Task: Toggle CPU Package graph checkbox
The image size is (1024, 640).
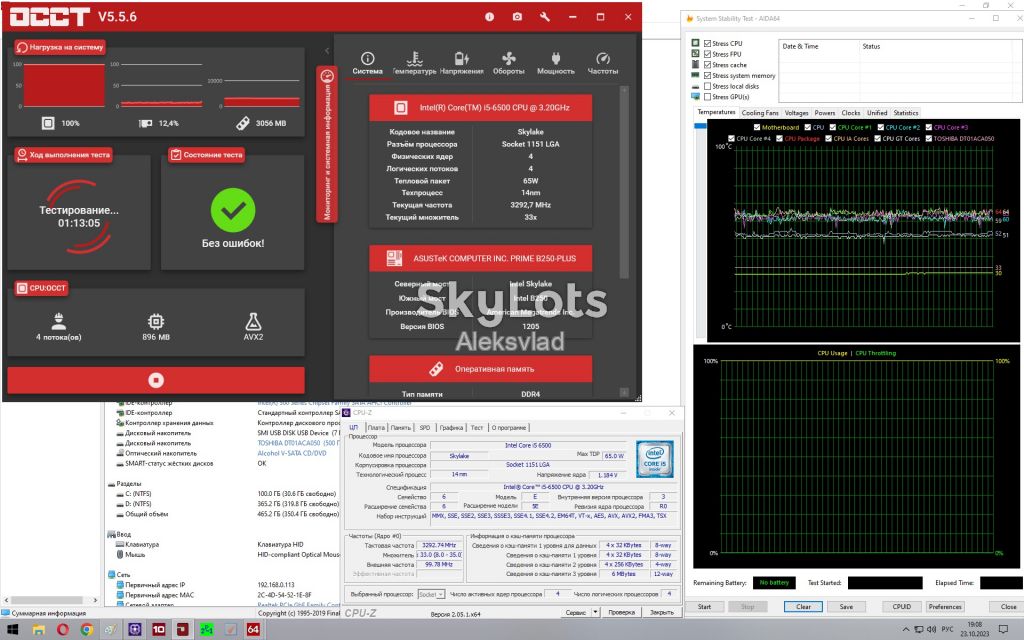Action: click(x=779, y=138)
